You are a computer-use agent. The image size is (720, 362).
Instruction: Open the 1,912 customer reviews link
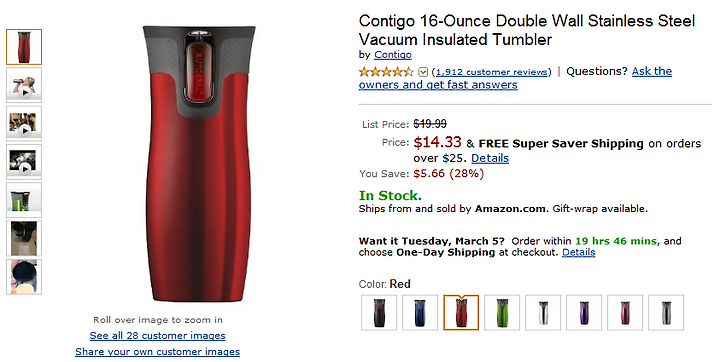tap(491, 72)
